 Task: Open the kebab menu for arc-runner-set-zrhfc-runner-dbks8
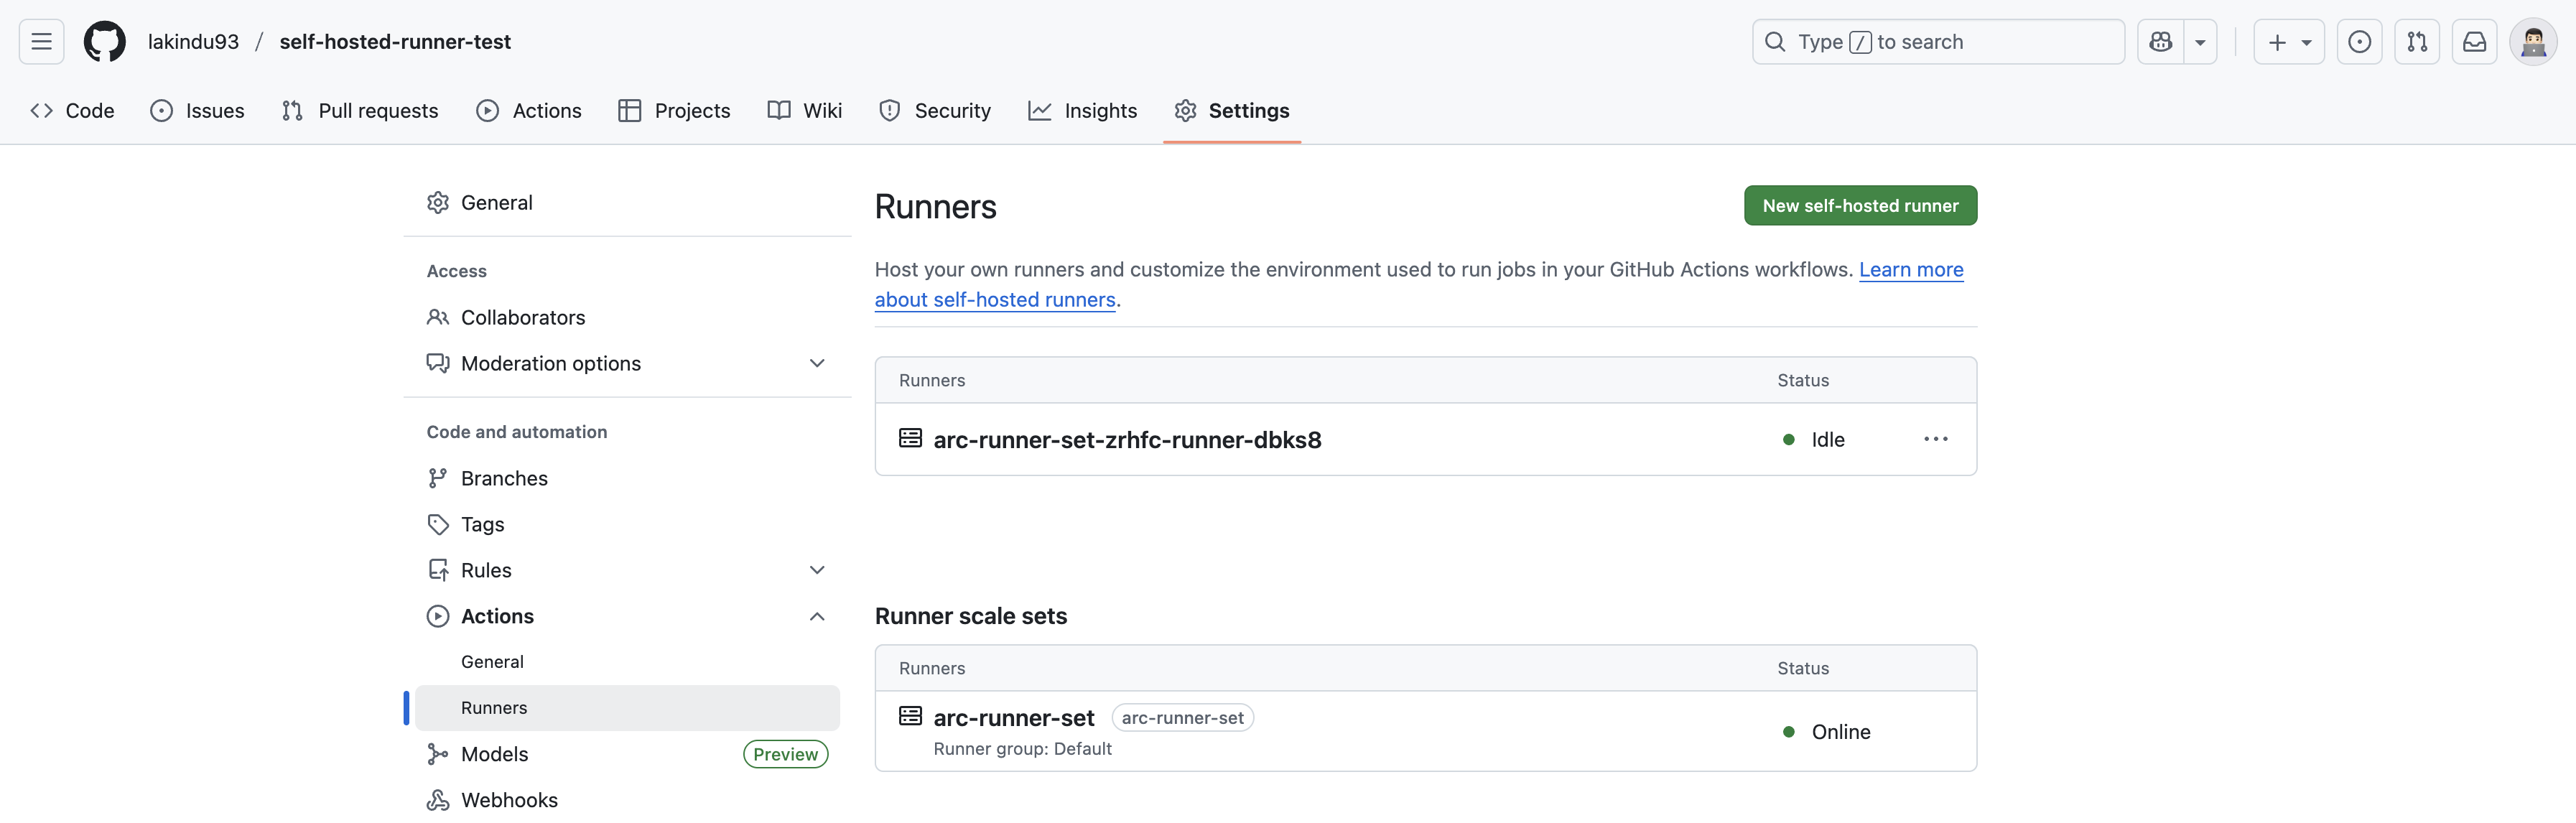click(1936, 439)
